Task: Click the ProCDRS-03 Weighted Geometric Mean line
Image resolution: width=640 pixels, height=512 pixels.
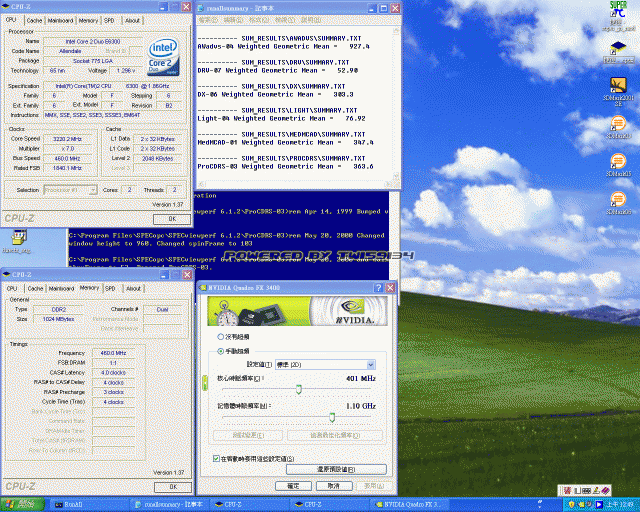Action: (285, 167)
